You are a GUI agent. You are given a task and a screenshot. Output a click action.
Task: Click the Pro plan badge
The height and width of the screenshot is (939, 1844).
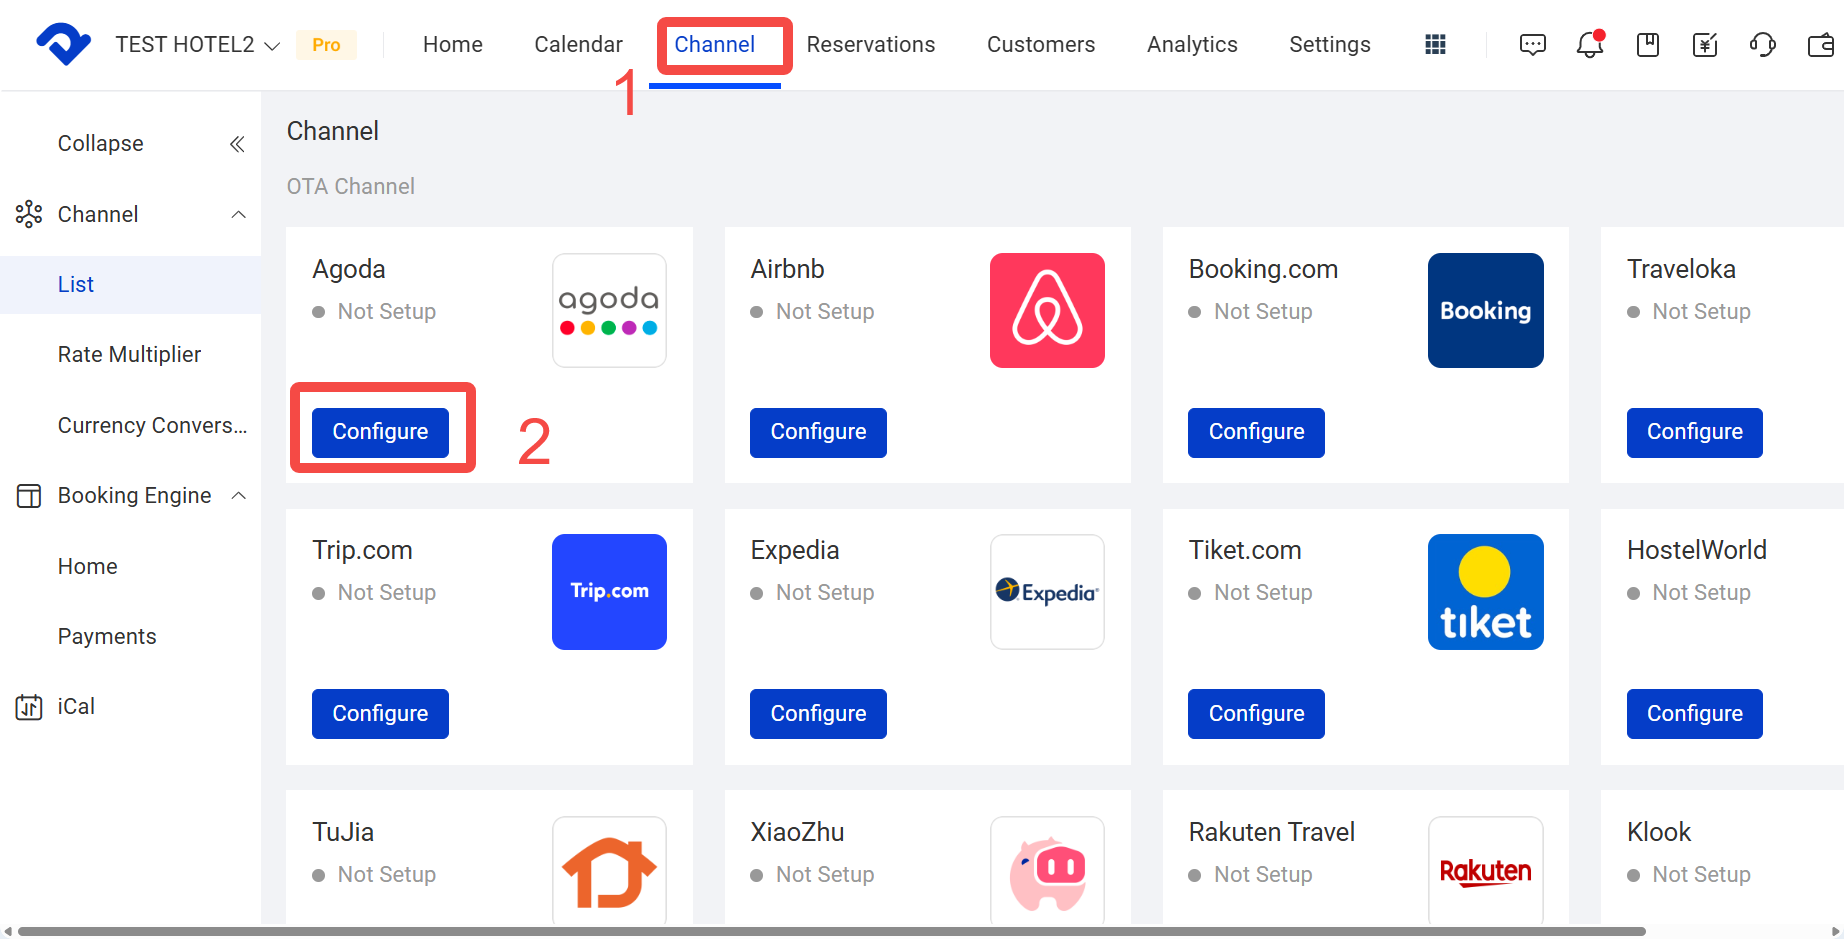tap(326, 45)
